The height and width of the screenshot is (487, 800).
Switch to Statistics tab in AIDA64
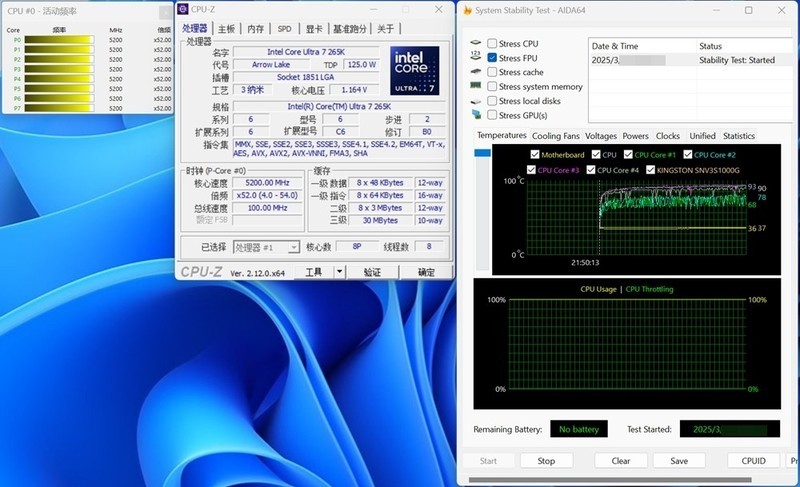738,136
